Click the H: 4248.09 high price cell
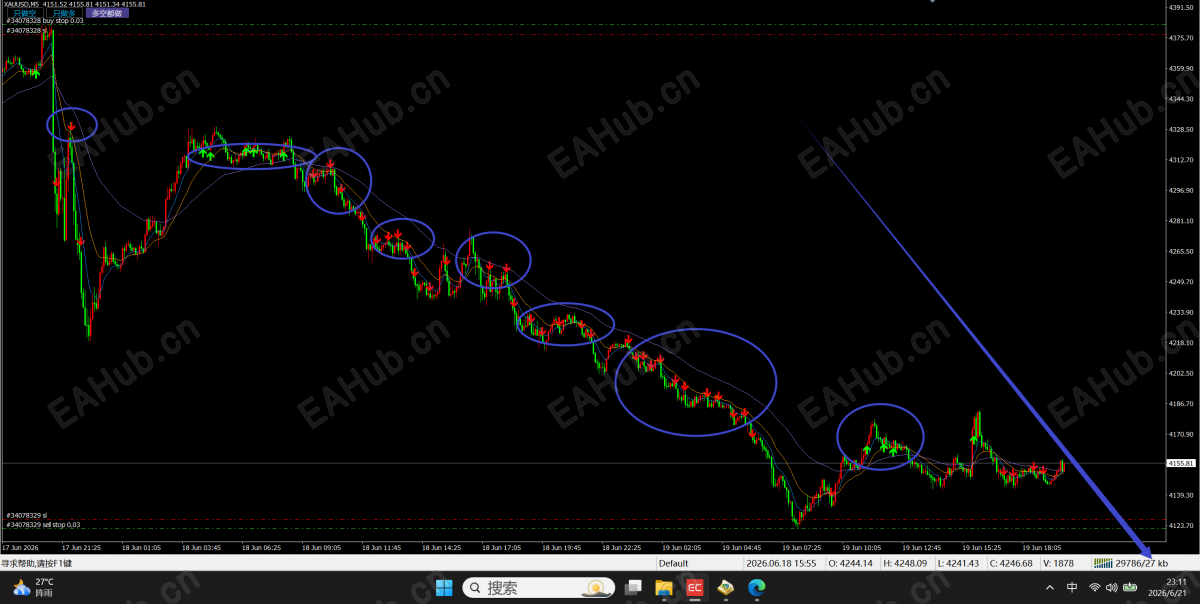The image size is (1200, 604). (904, 563)
